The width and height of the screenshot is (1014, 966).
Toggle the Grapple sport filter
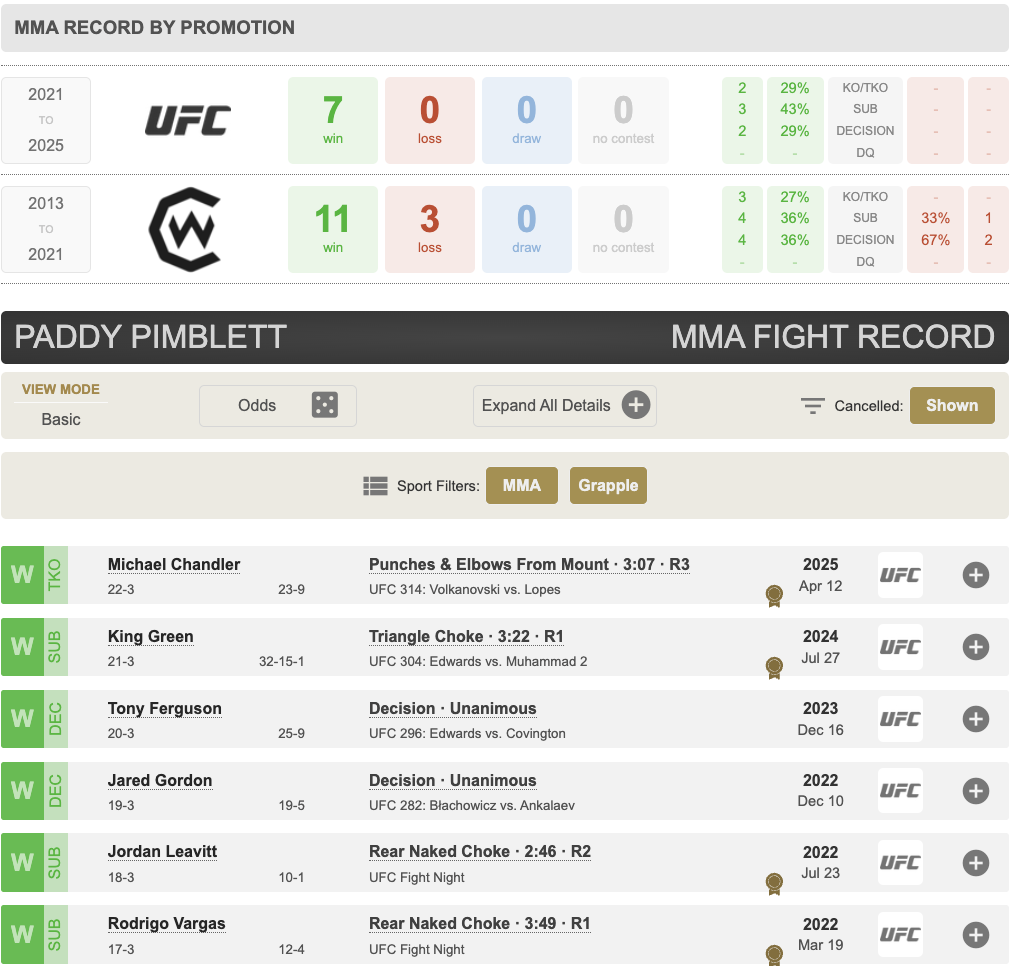608,486
